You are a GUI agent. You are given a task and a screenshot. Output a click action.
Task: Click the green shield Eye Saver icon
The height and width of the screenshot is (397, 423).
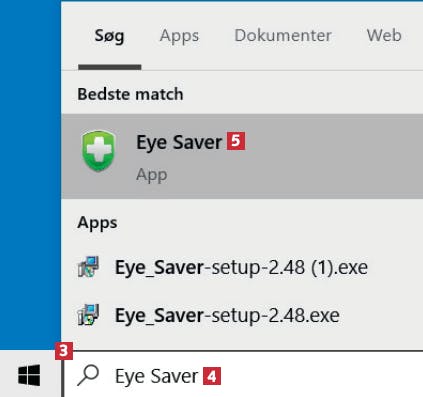click(99, 151)
